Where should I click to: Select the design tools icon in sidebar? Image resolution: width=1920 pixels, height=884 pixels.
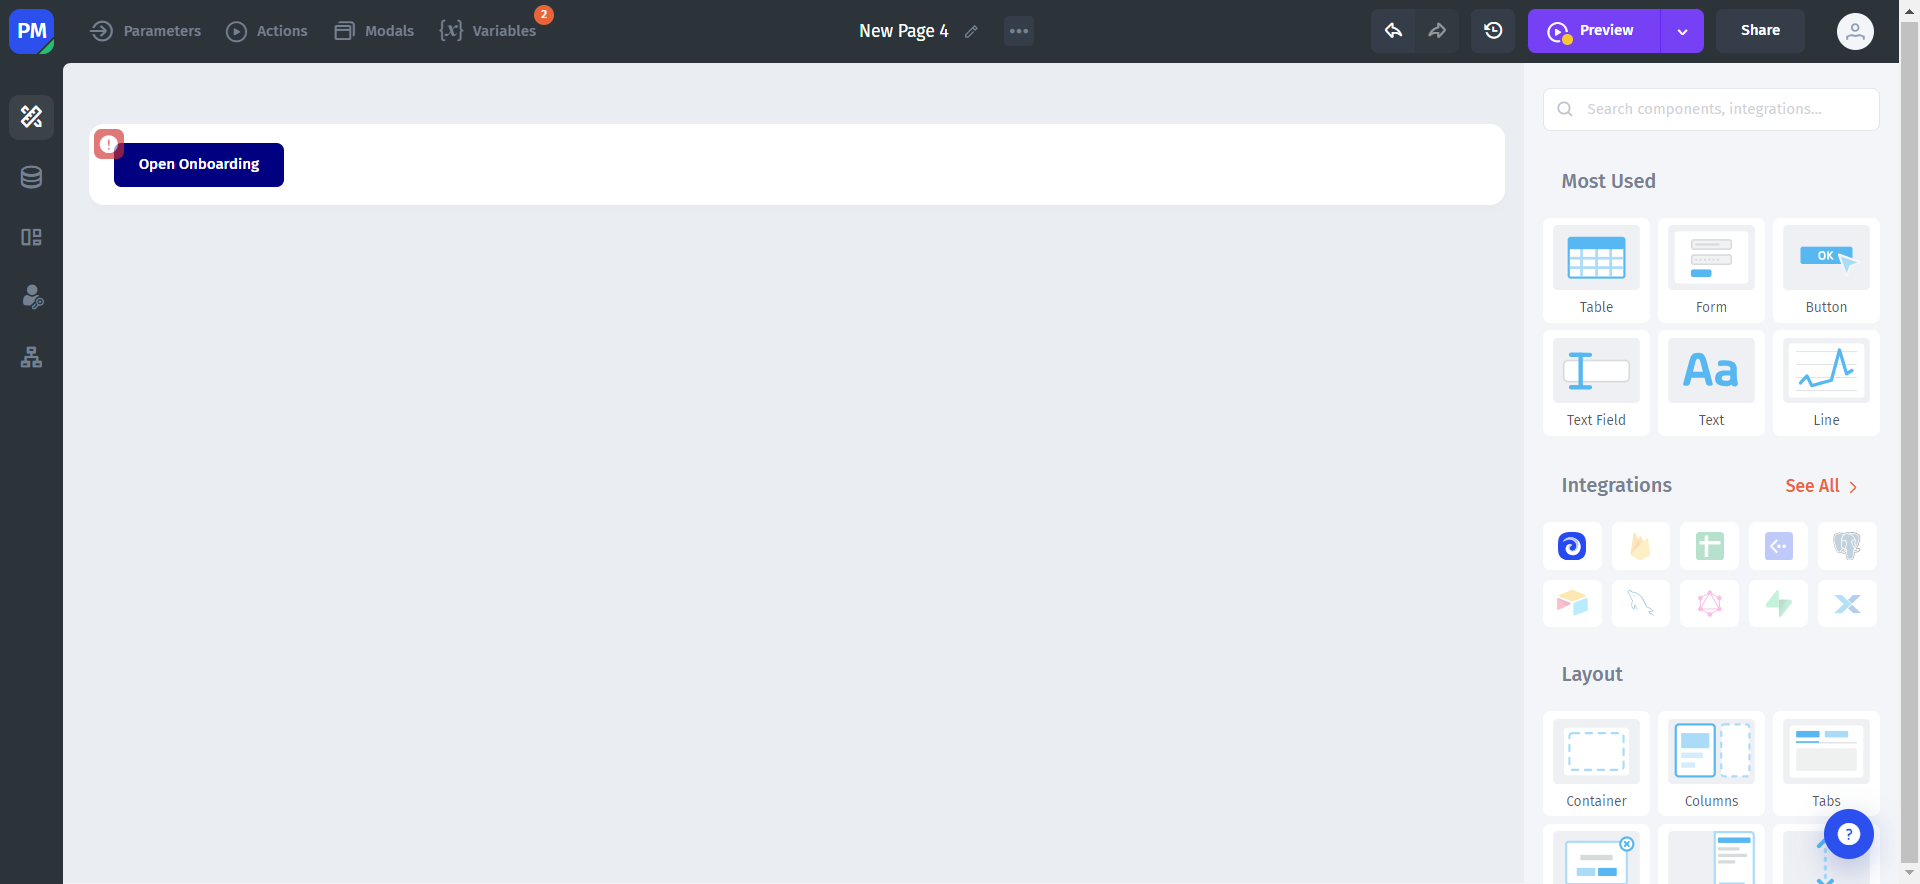pyautogui.click(x=31, y=117)
